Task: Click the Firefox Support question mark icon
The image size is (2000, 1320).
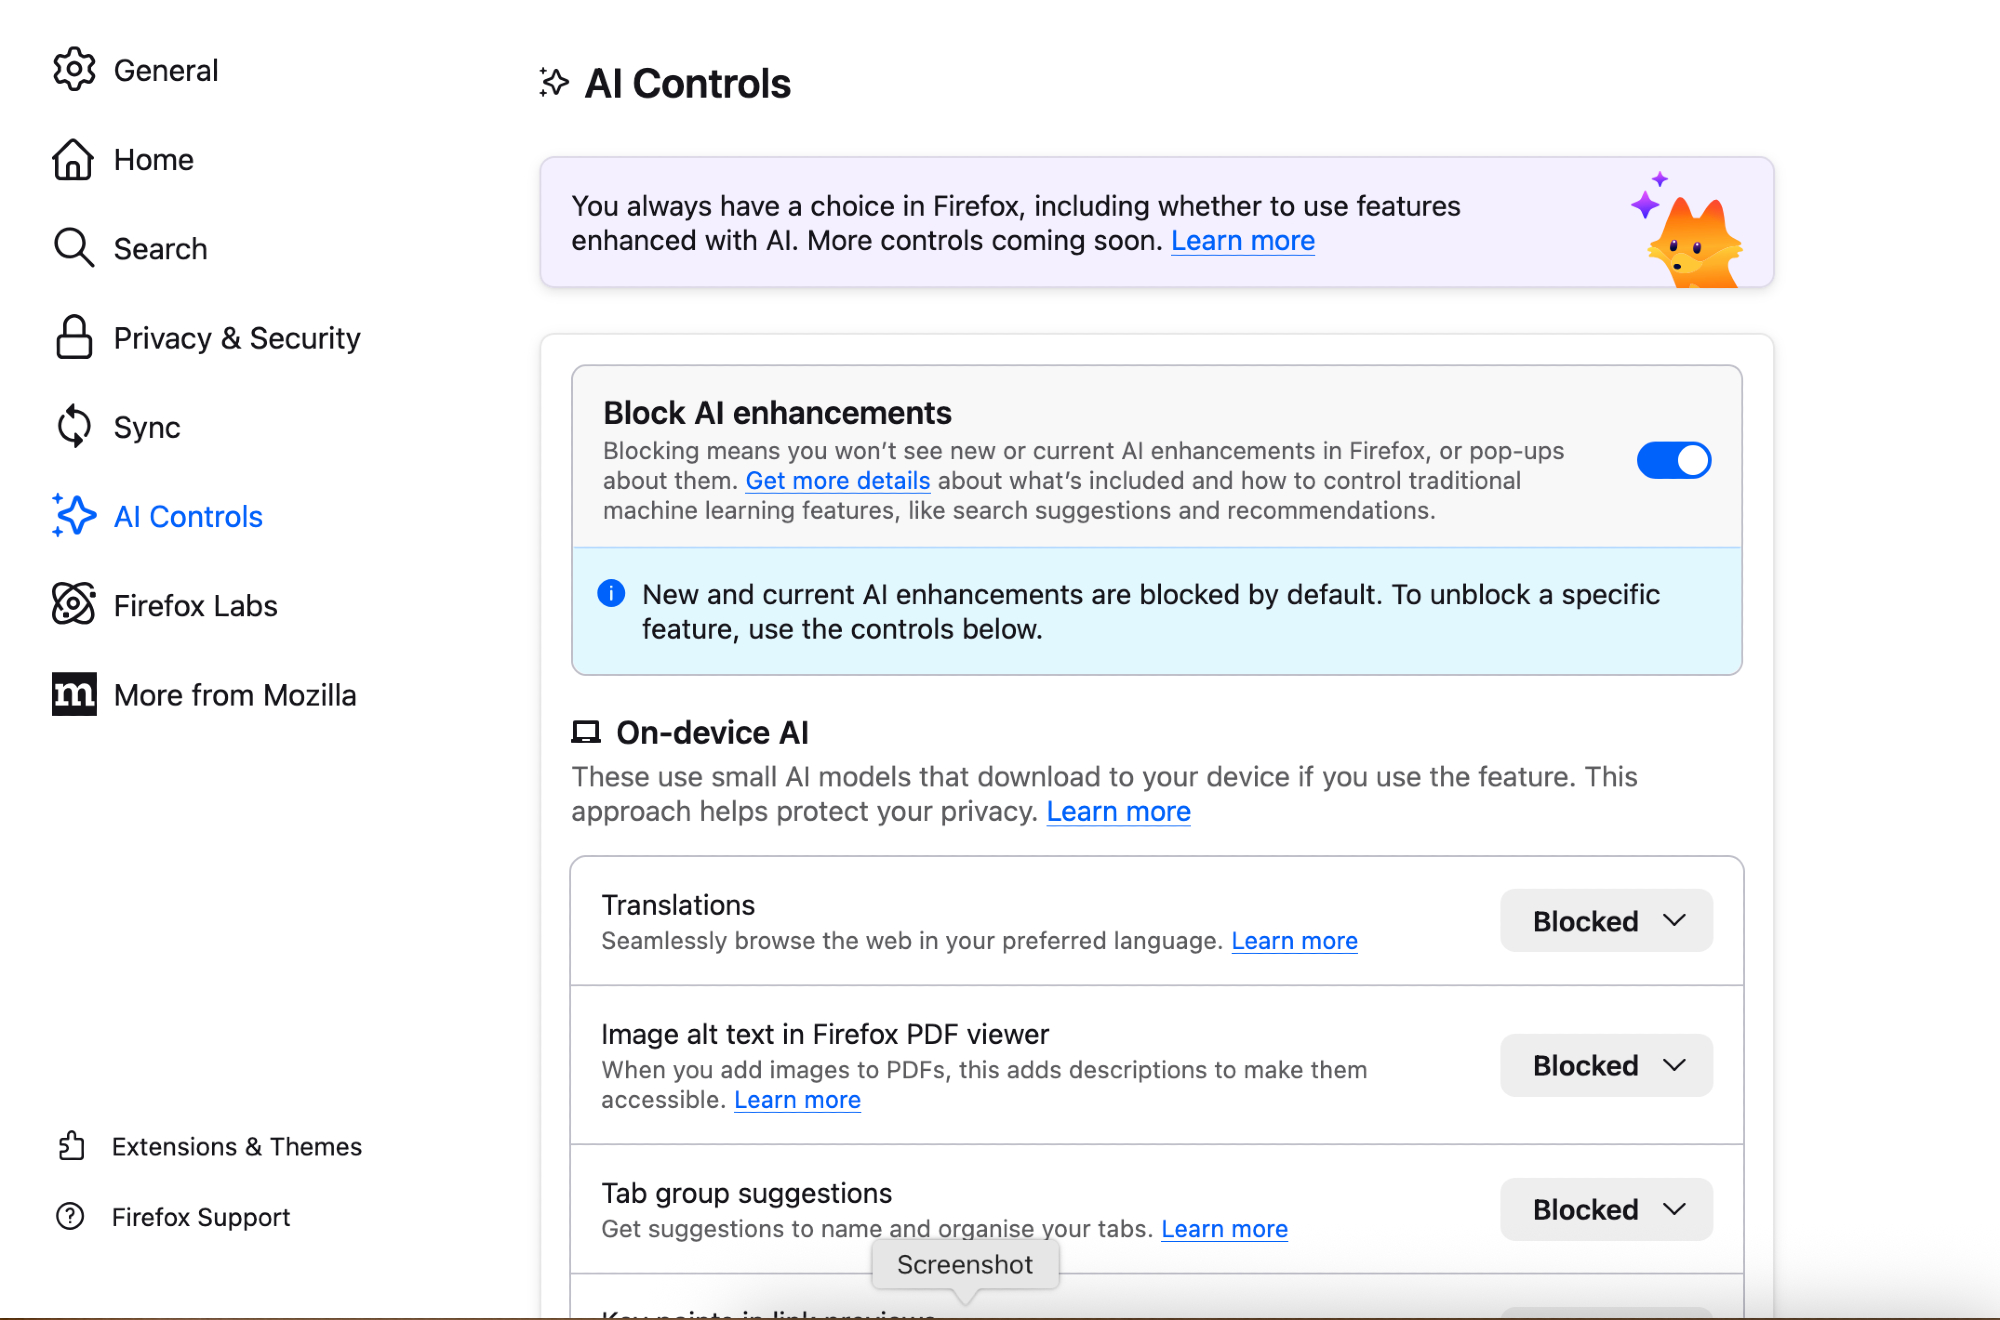Action: pyautogui.click(x=71, y=1216)
